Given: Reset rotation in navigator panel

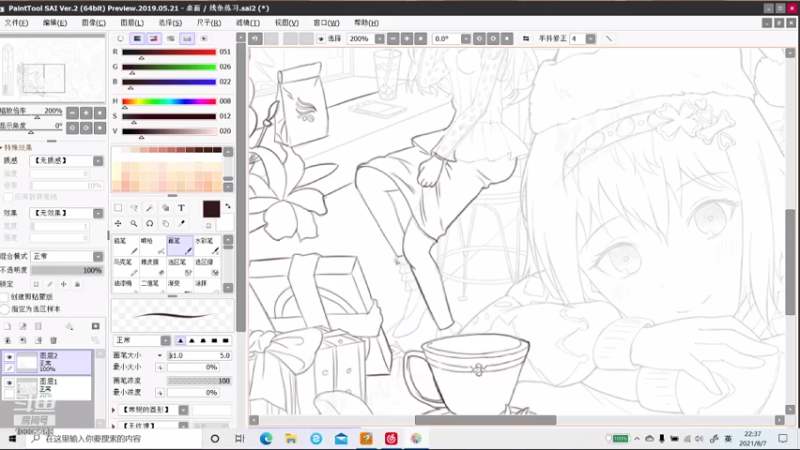Looking at the screenshot, I should pos(100,128).
